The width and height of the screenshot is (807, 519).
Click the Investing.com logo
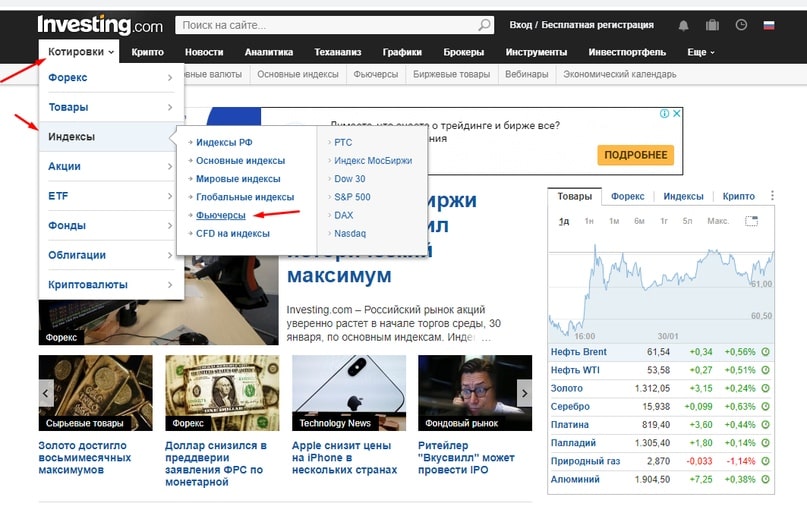click(x=100, y=25)
